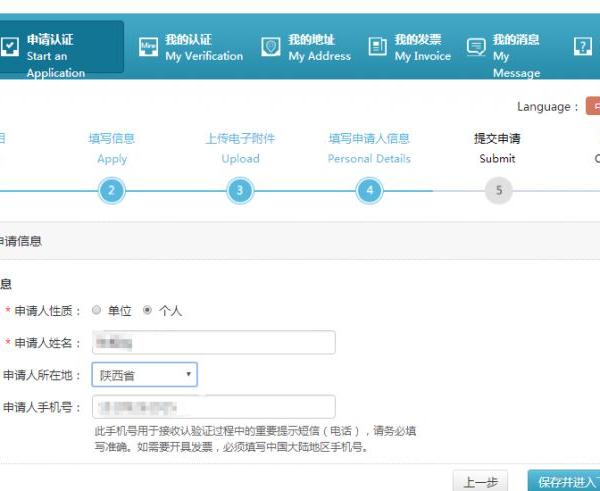Click step 2 circle for Apply
The height and width of the screenshot is (491, 600).
tap(112, 190)
